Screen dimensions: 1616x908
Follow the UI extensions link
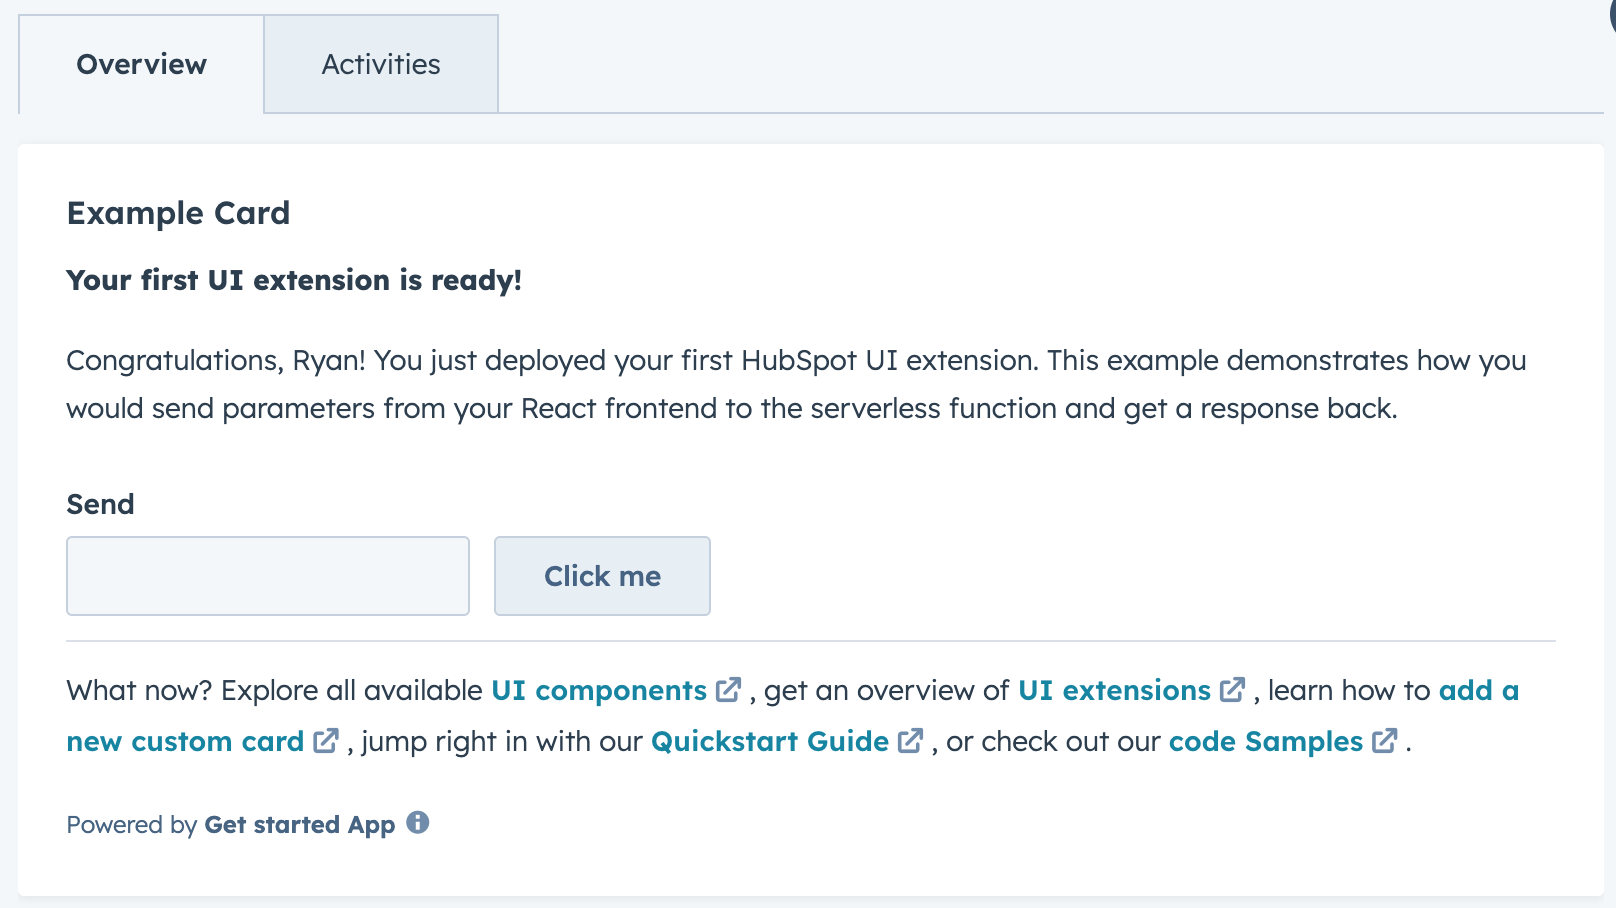click(1114, 691)
